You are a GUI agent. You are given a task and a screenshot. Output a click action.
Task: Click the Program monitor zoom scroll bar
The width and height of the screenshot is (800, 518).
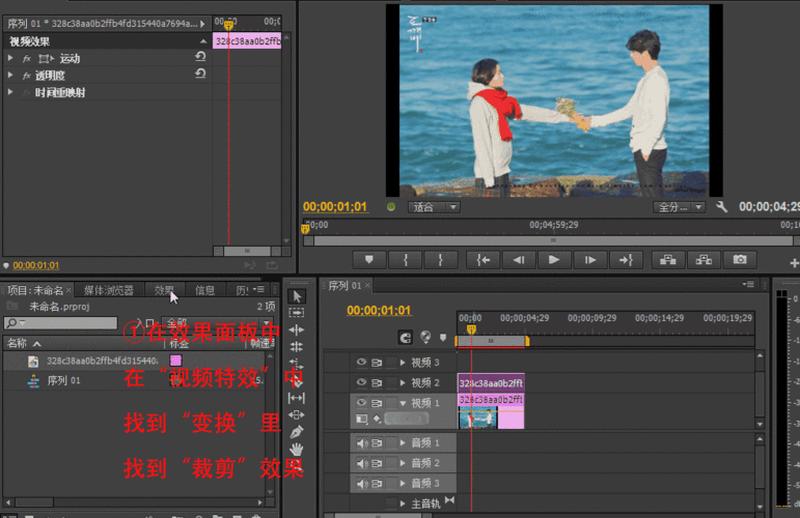[x=554, y=240]
